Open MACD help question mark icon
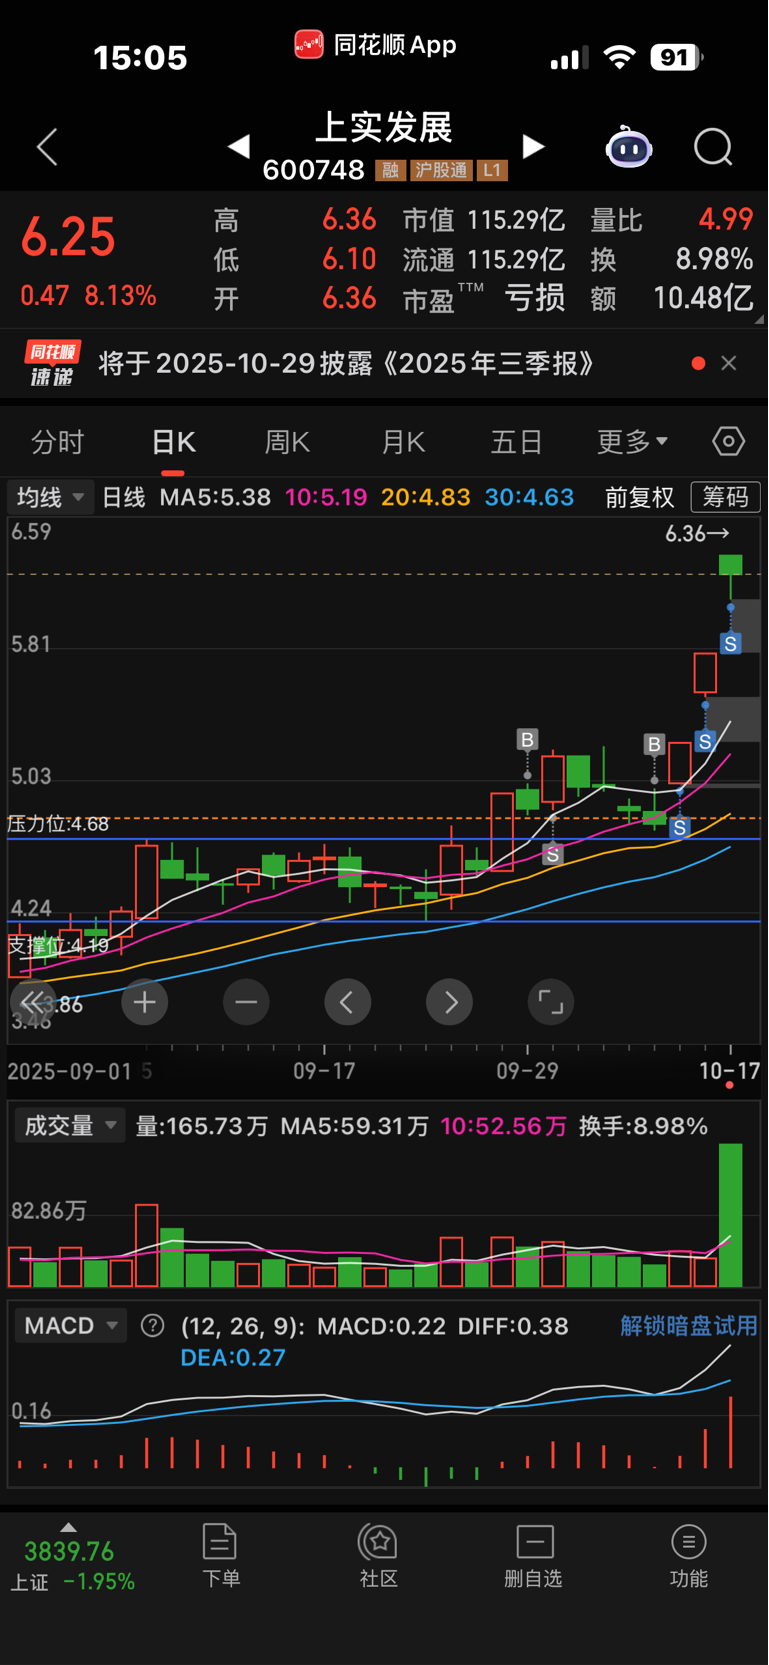 [x=152, y=1326]
